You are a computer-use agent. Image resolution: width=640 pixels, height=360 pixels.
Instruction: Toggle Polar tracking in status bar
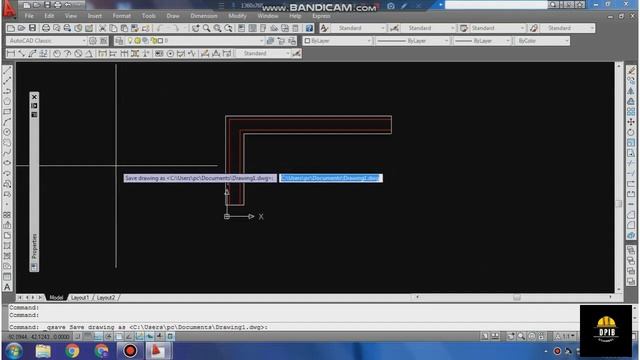(x=109, y=336)
